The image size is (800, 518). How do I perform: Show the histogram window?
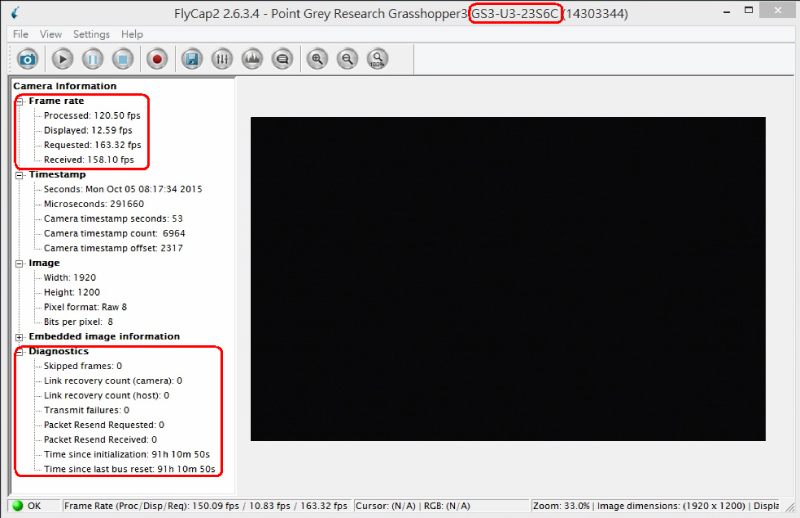point(252,59)
